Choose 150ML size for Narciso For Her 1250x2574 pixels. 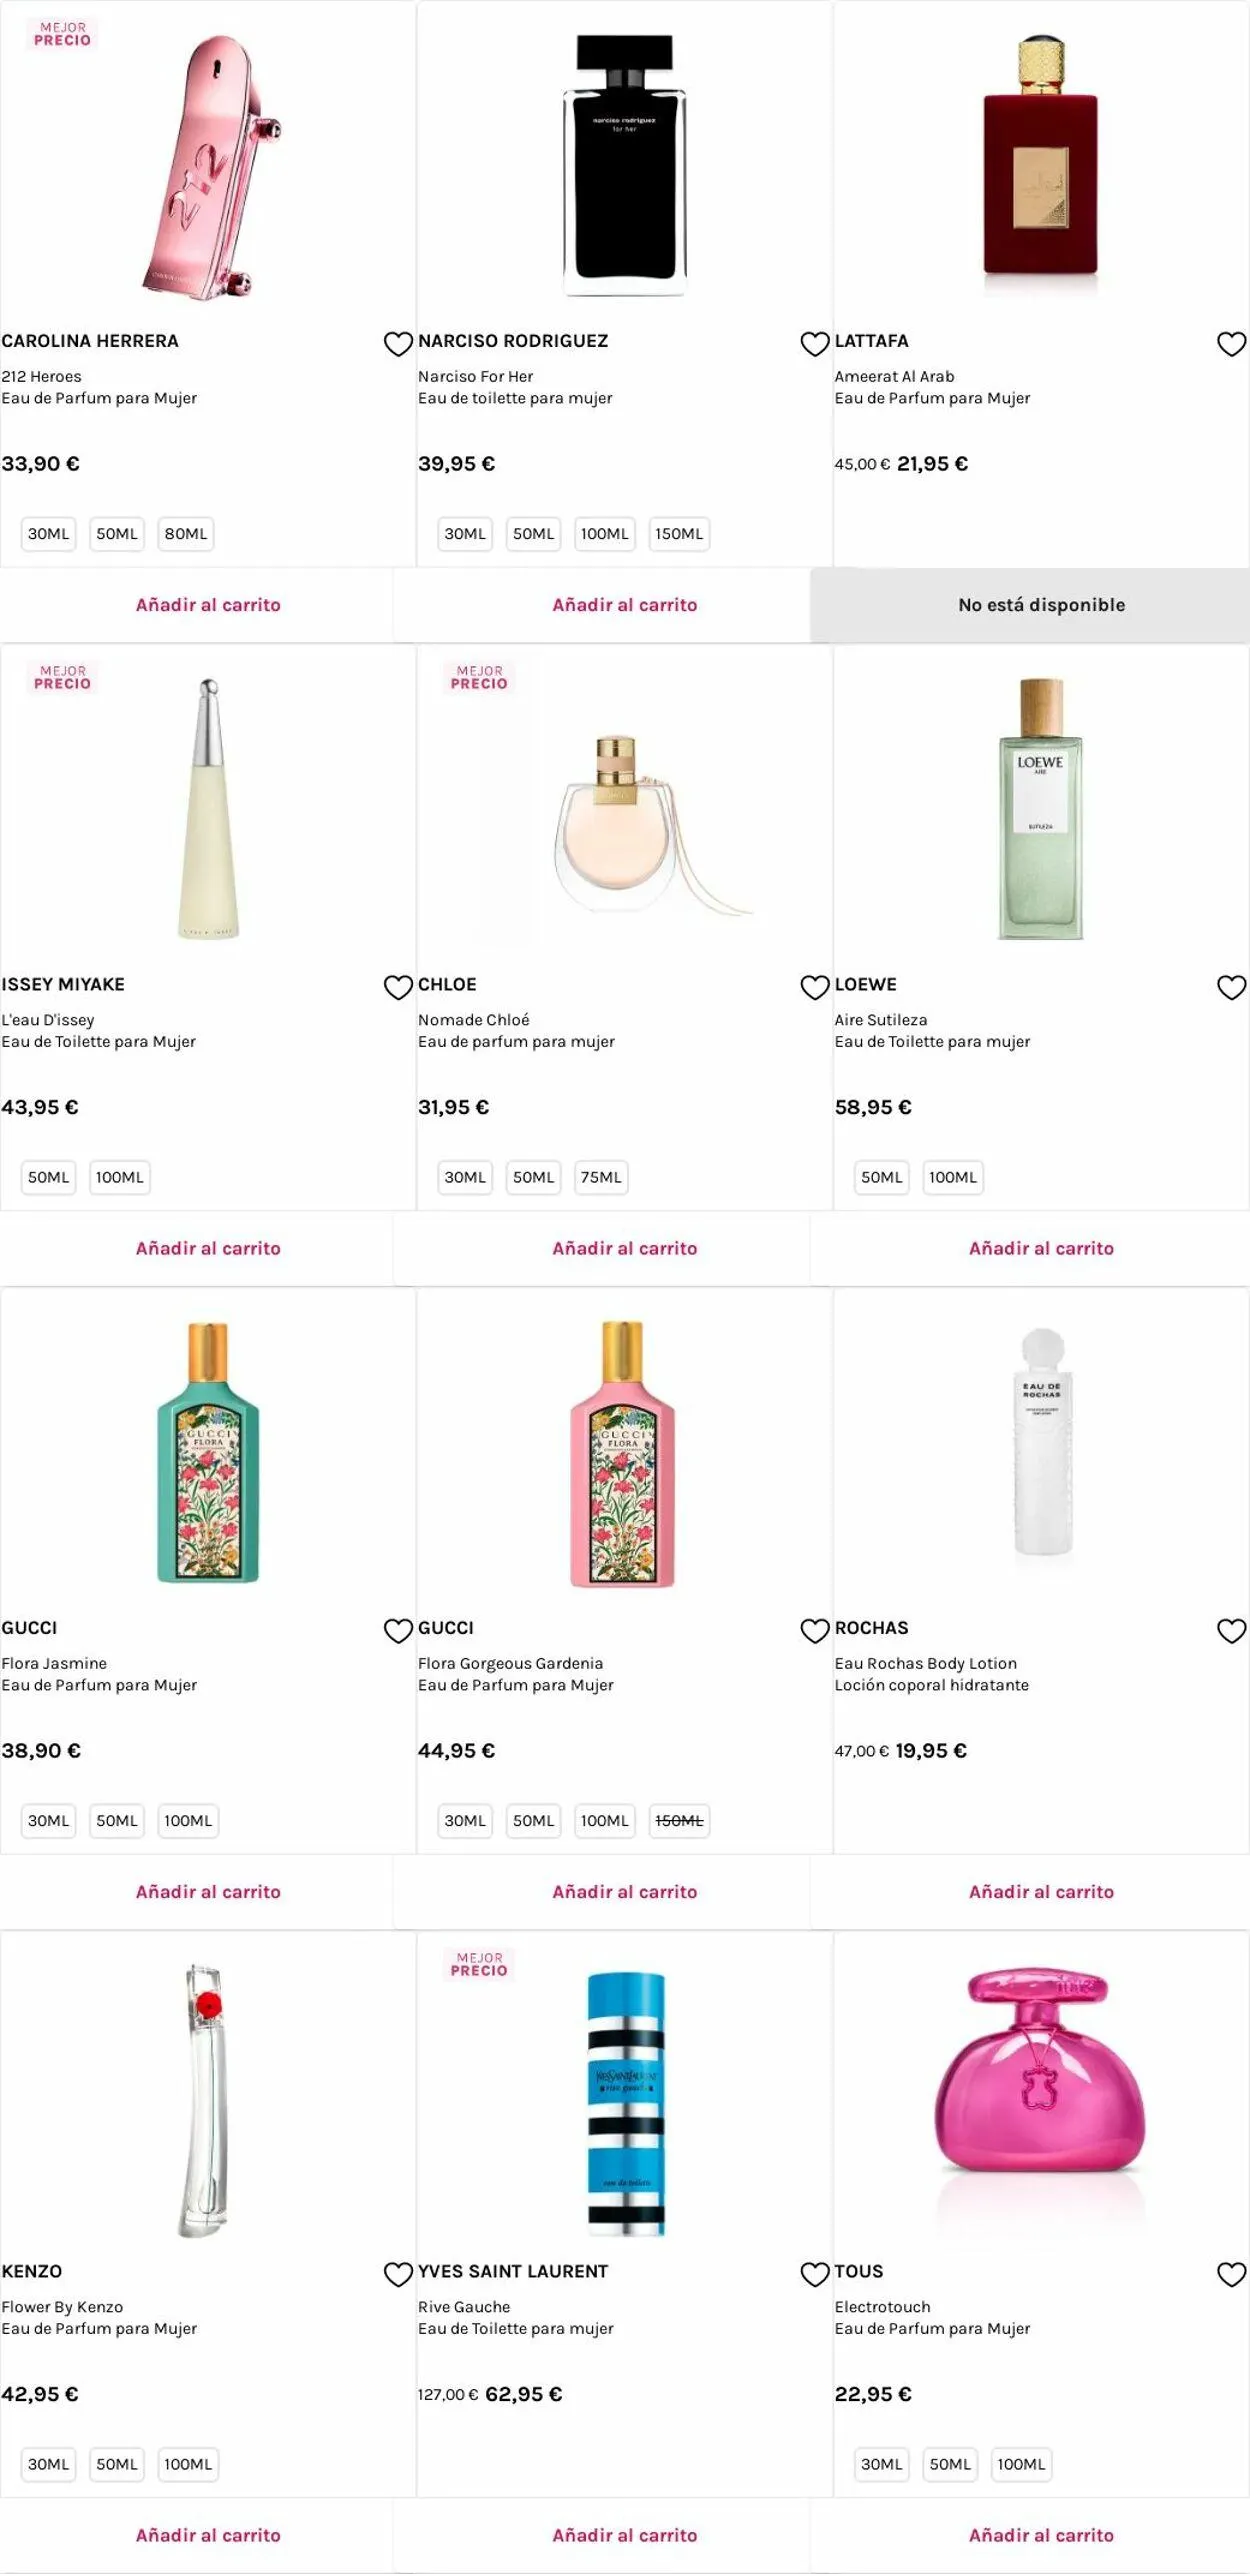pos(679,534)
